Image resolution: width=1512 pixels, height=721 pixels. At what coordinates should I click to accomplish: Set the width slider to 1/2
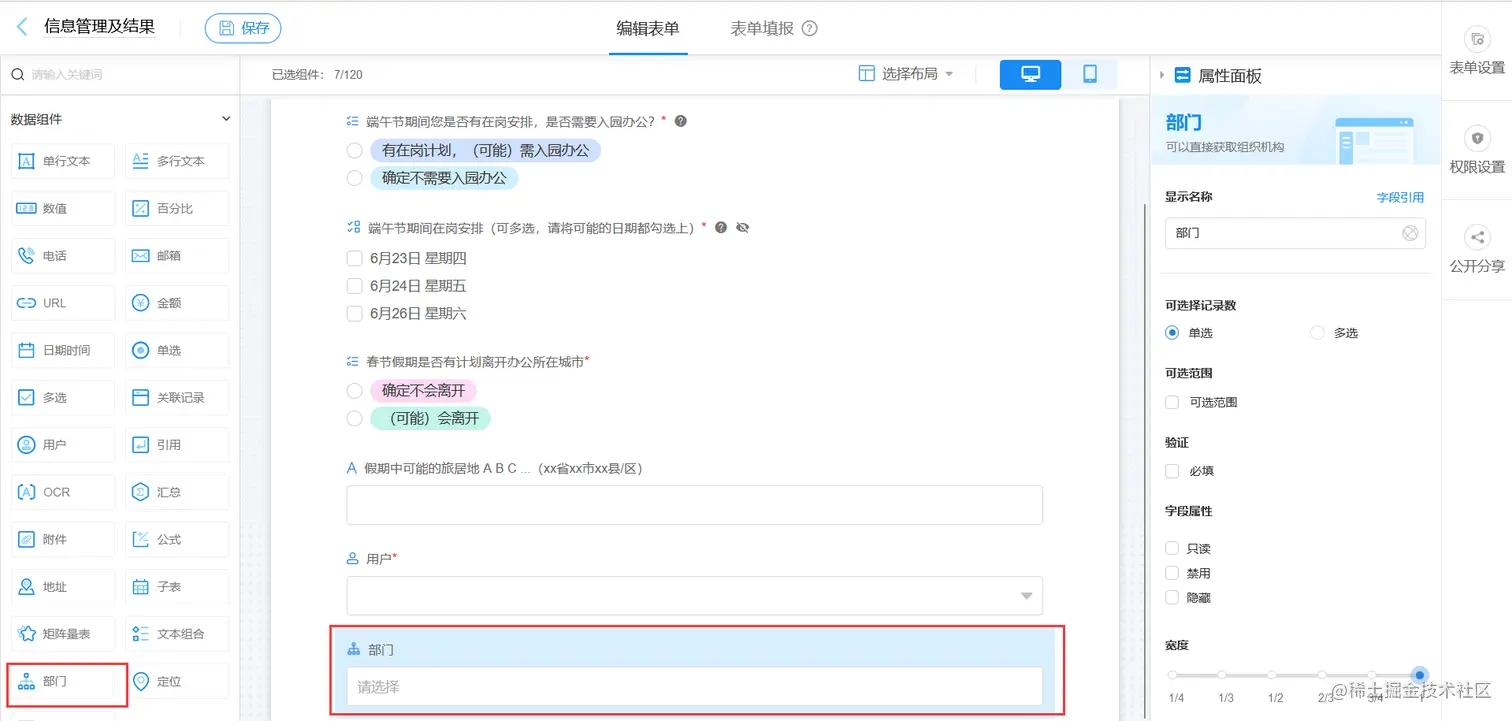point(1272,675)
